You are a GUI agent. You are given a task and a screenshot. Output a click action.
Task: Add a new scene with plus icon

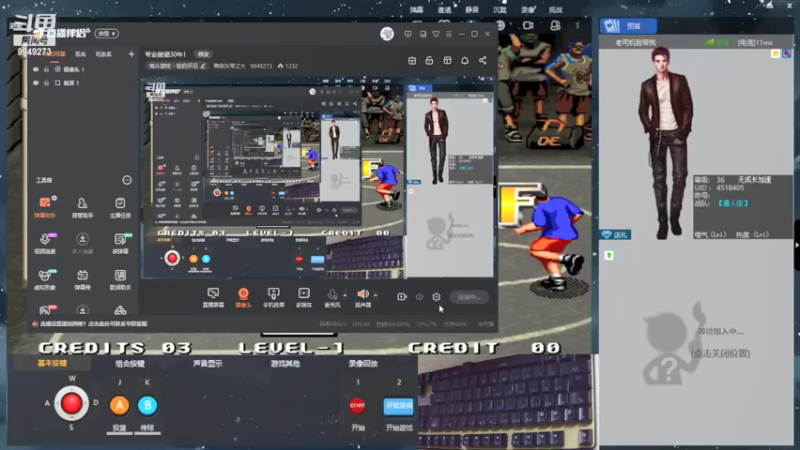131,54
